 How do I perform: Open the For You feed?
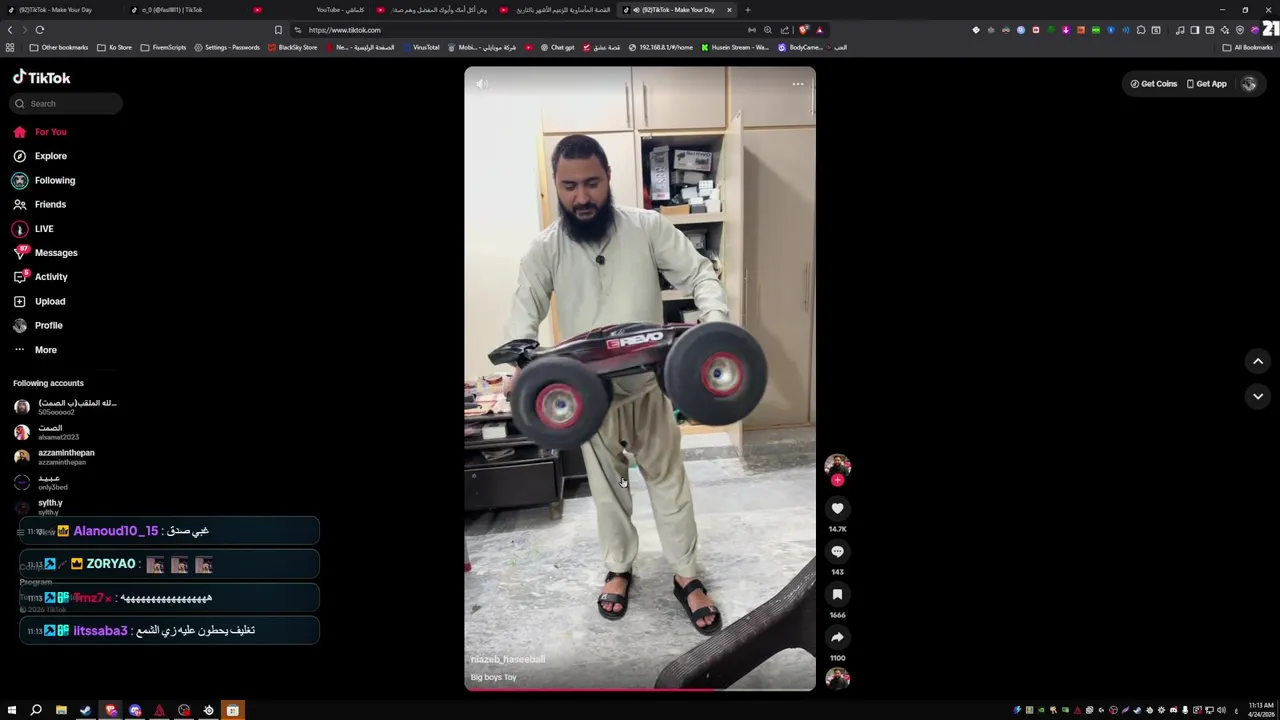[x=40, y=132]
